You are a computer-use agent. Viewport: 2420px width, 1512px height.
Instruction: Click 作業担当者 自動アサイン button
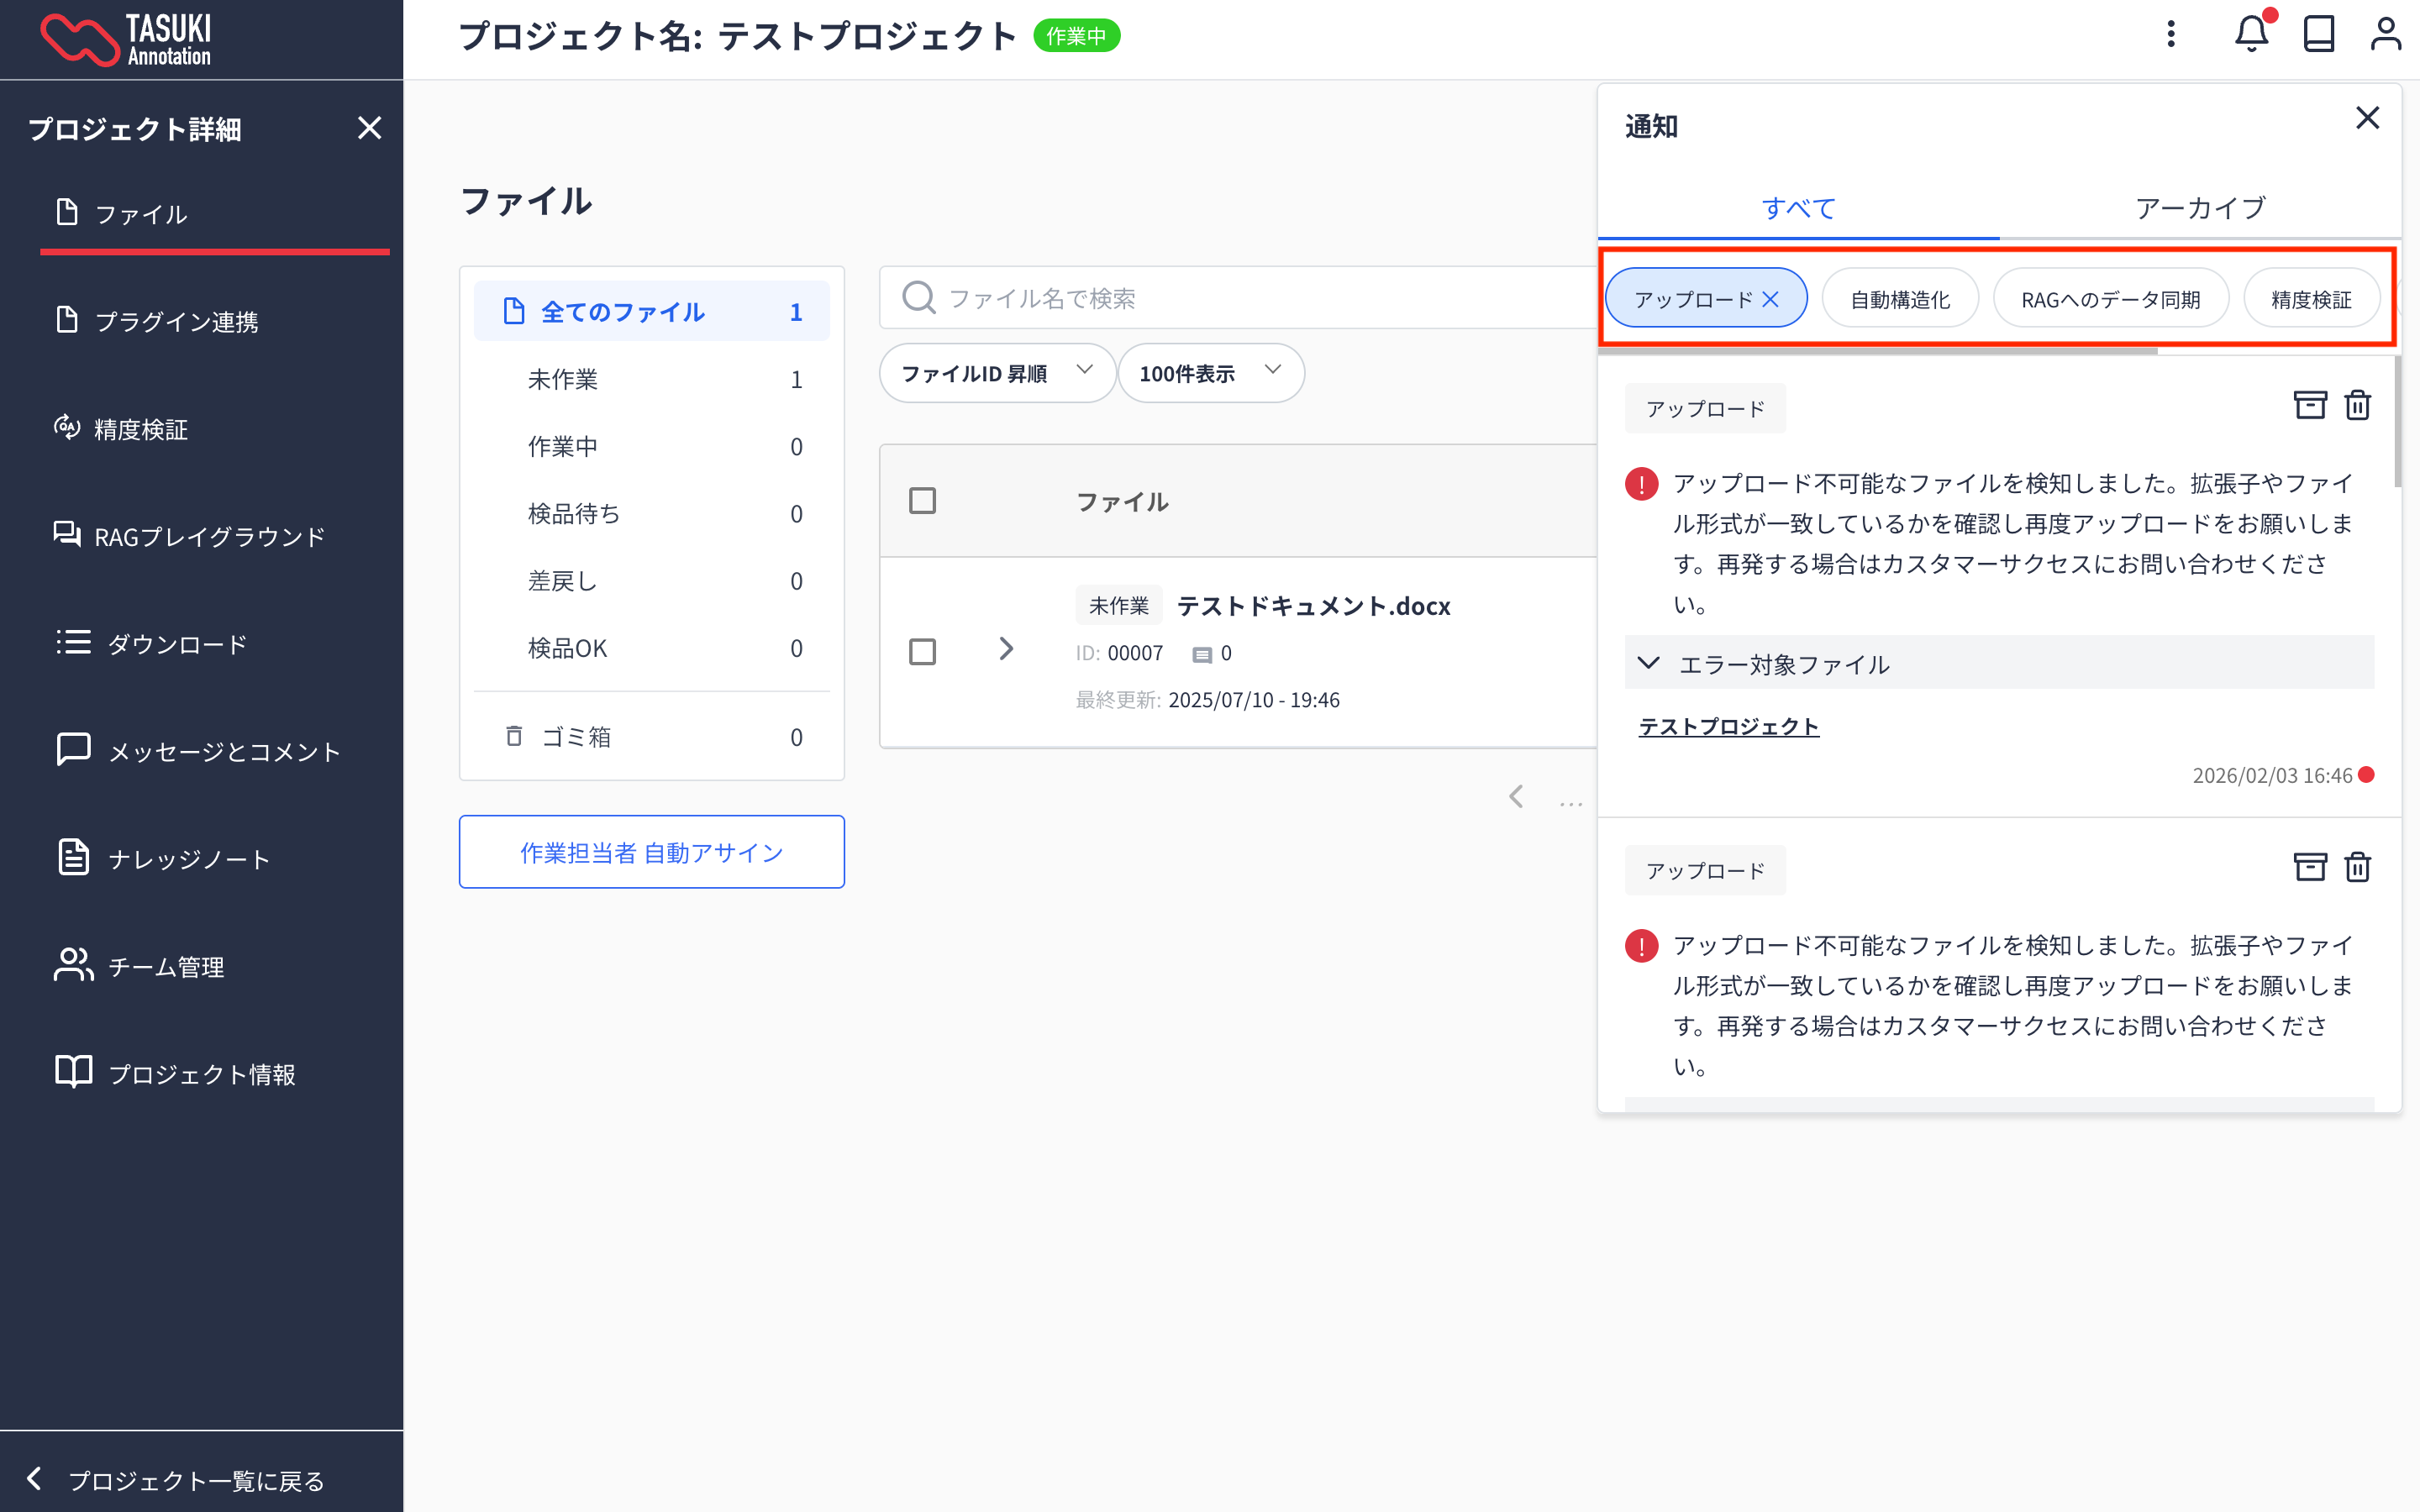(x=651, y=852)
